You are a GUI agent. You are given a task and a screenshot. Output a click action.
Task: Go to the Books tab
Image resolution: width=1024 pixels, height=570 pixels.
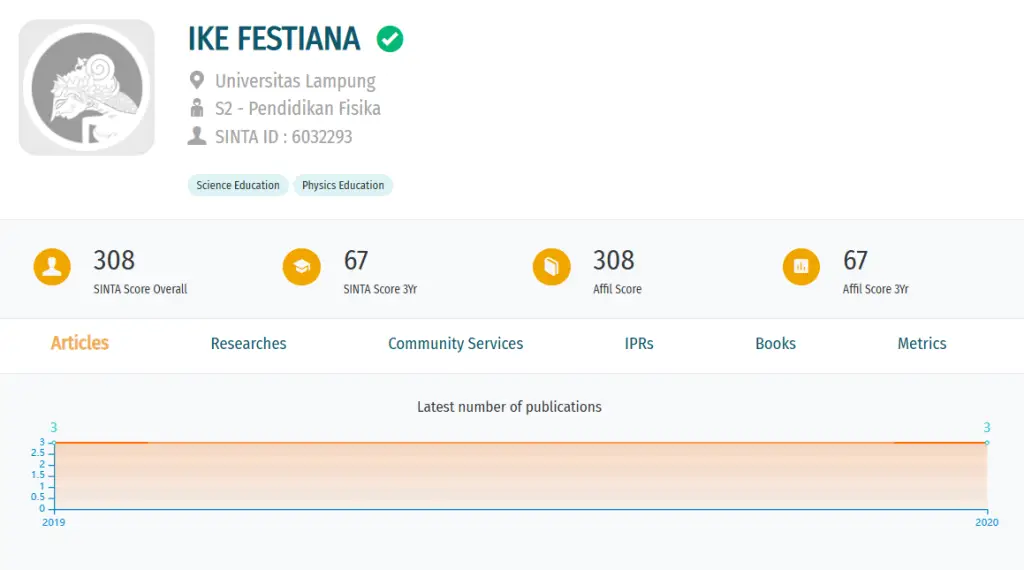pyautogui.click(x=775, y=343)
